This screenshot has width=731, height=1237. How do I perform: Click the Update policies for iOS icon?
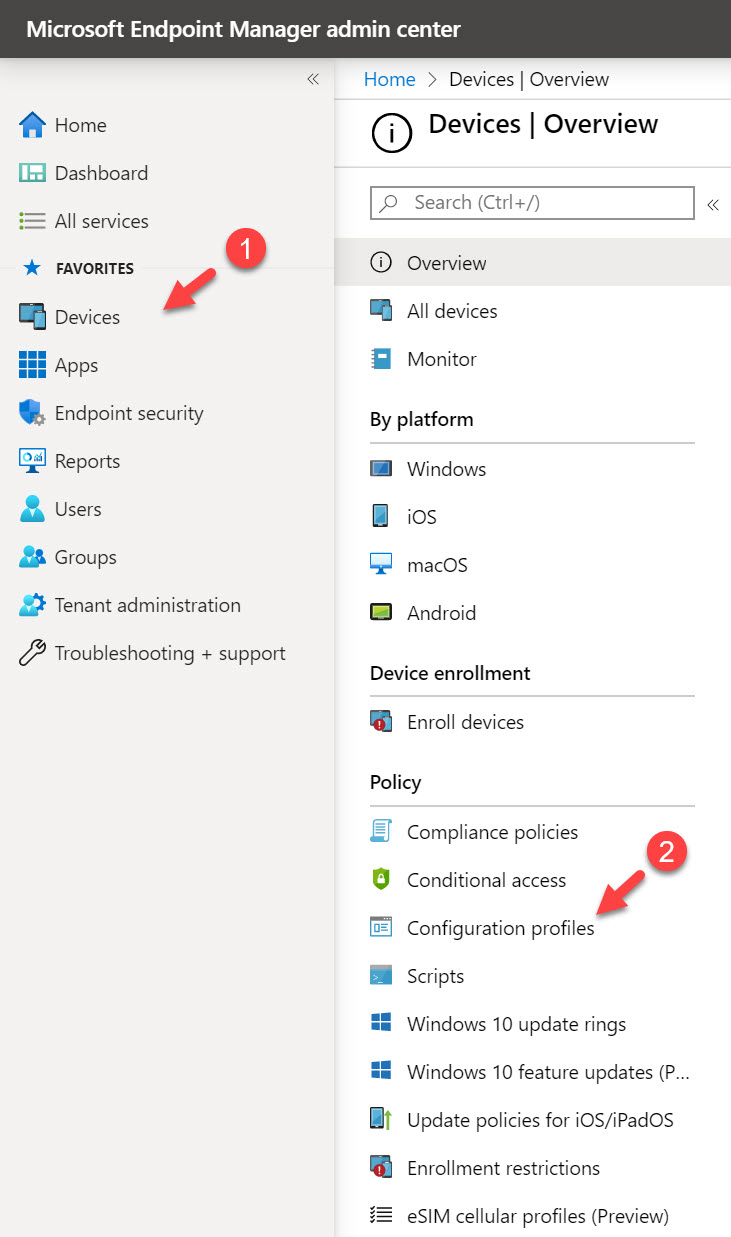click(381, 1120)
